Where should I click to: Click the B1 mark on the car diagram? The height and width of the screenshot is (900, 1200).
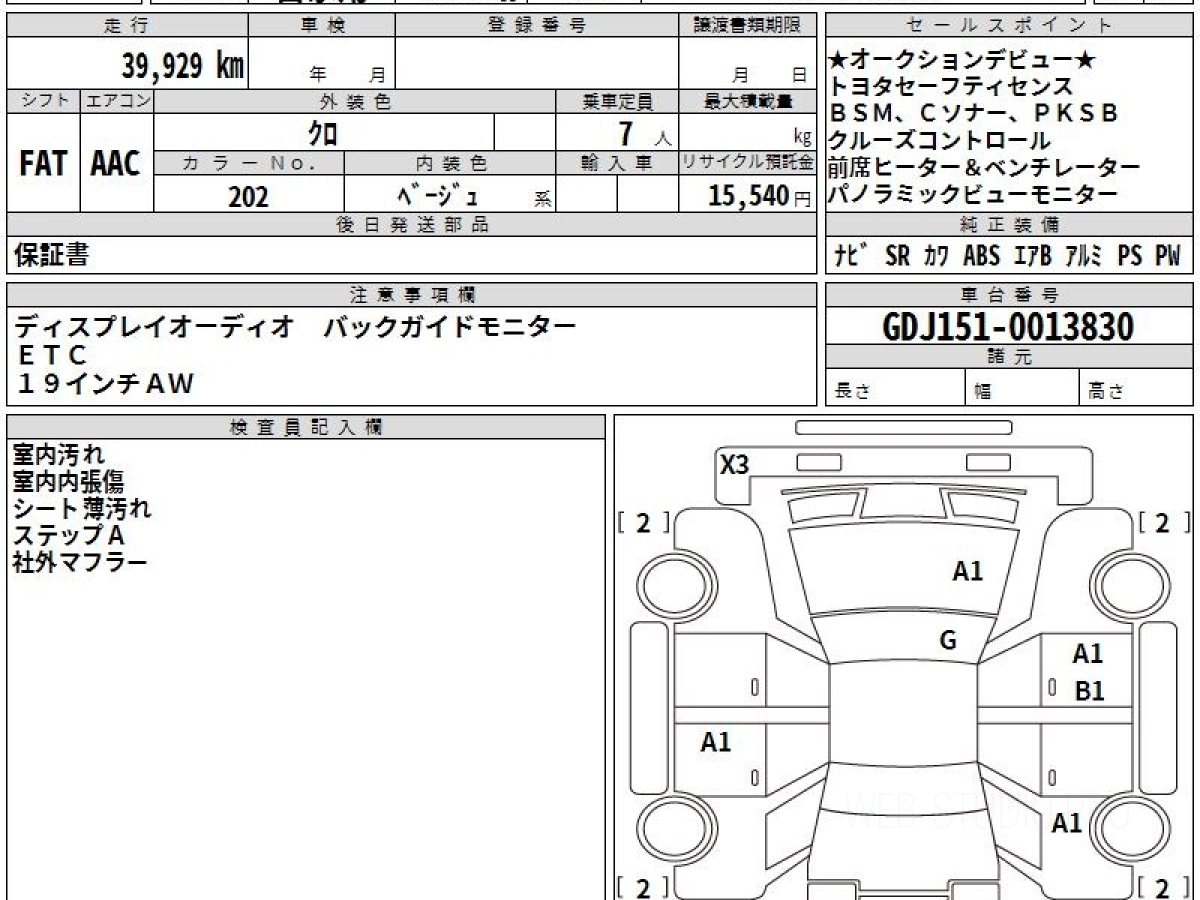[x=1089, y=691]
